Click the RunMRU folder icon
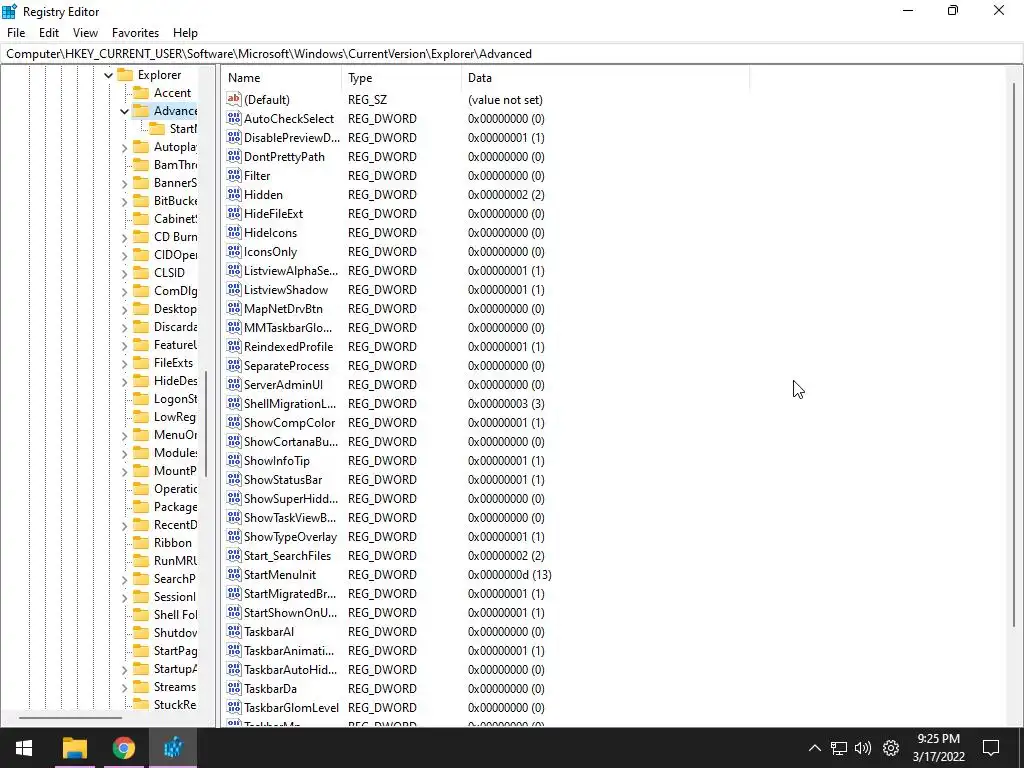This screenshot has height=768, width=1024. 141,560
